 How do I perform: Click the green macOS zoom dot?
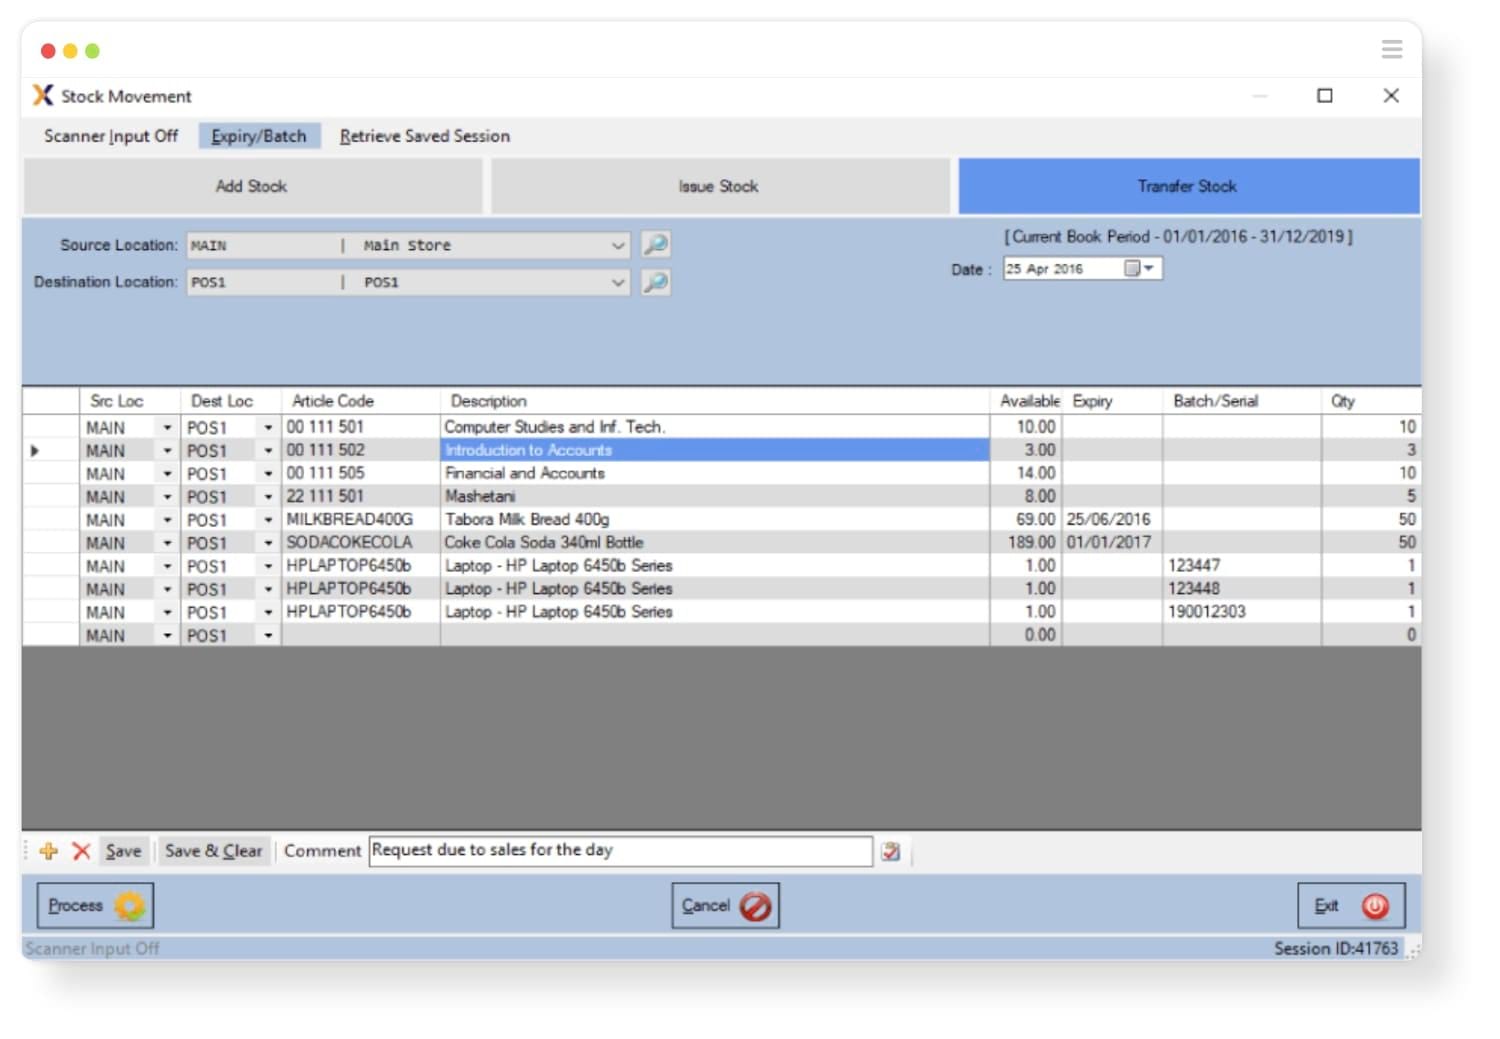(92, 51)
